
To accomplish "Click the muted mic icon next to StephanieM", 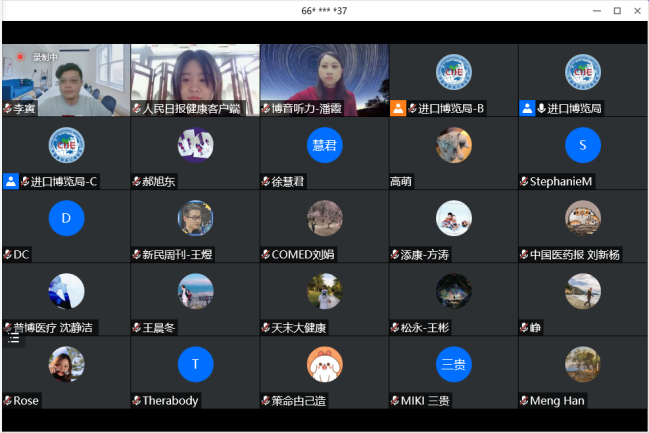I will point(524,182).
